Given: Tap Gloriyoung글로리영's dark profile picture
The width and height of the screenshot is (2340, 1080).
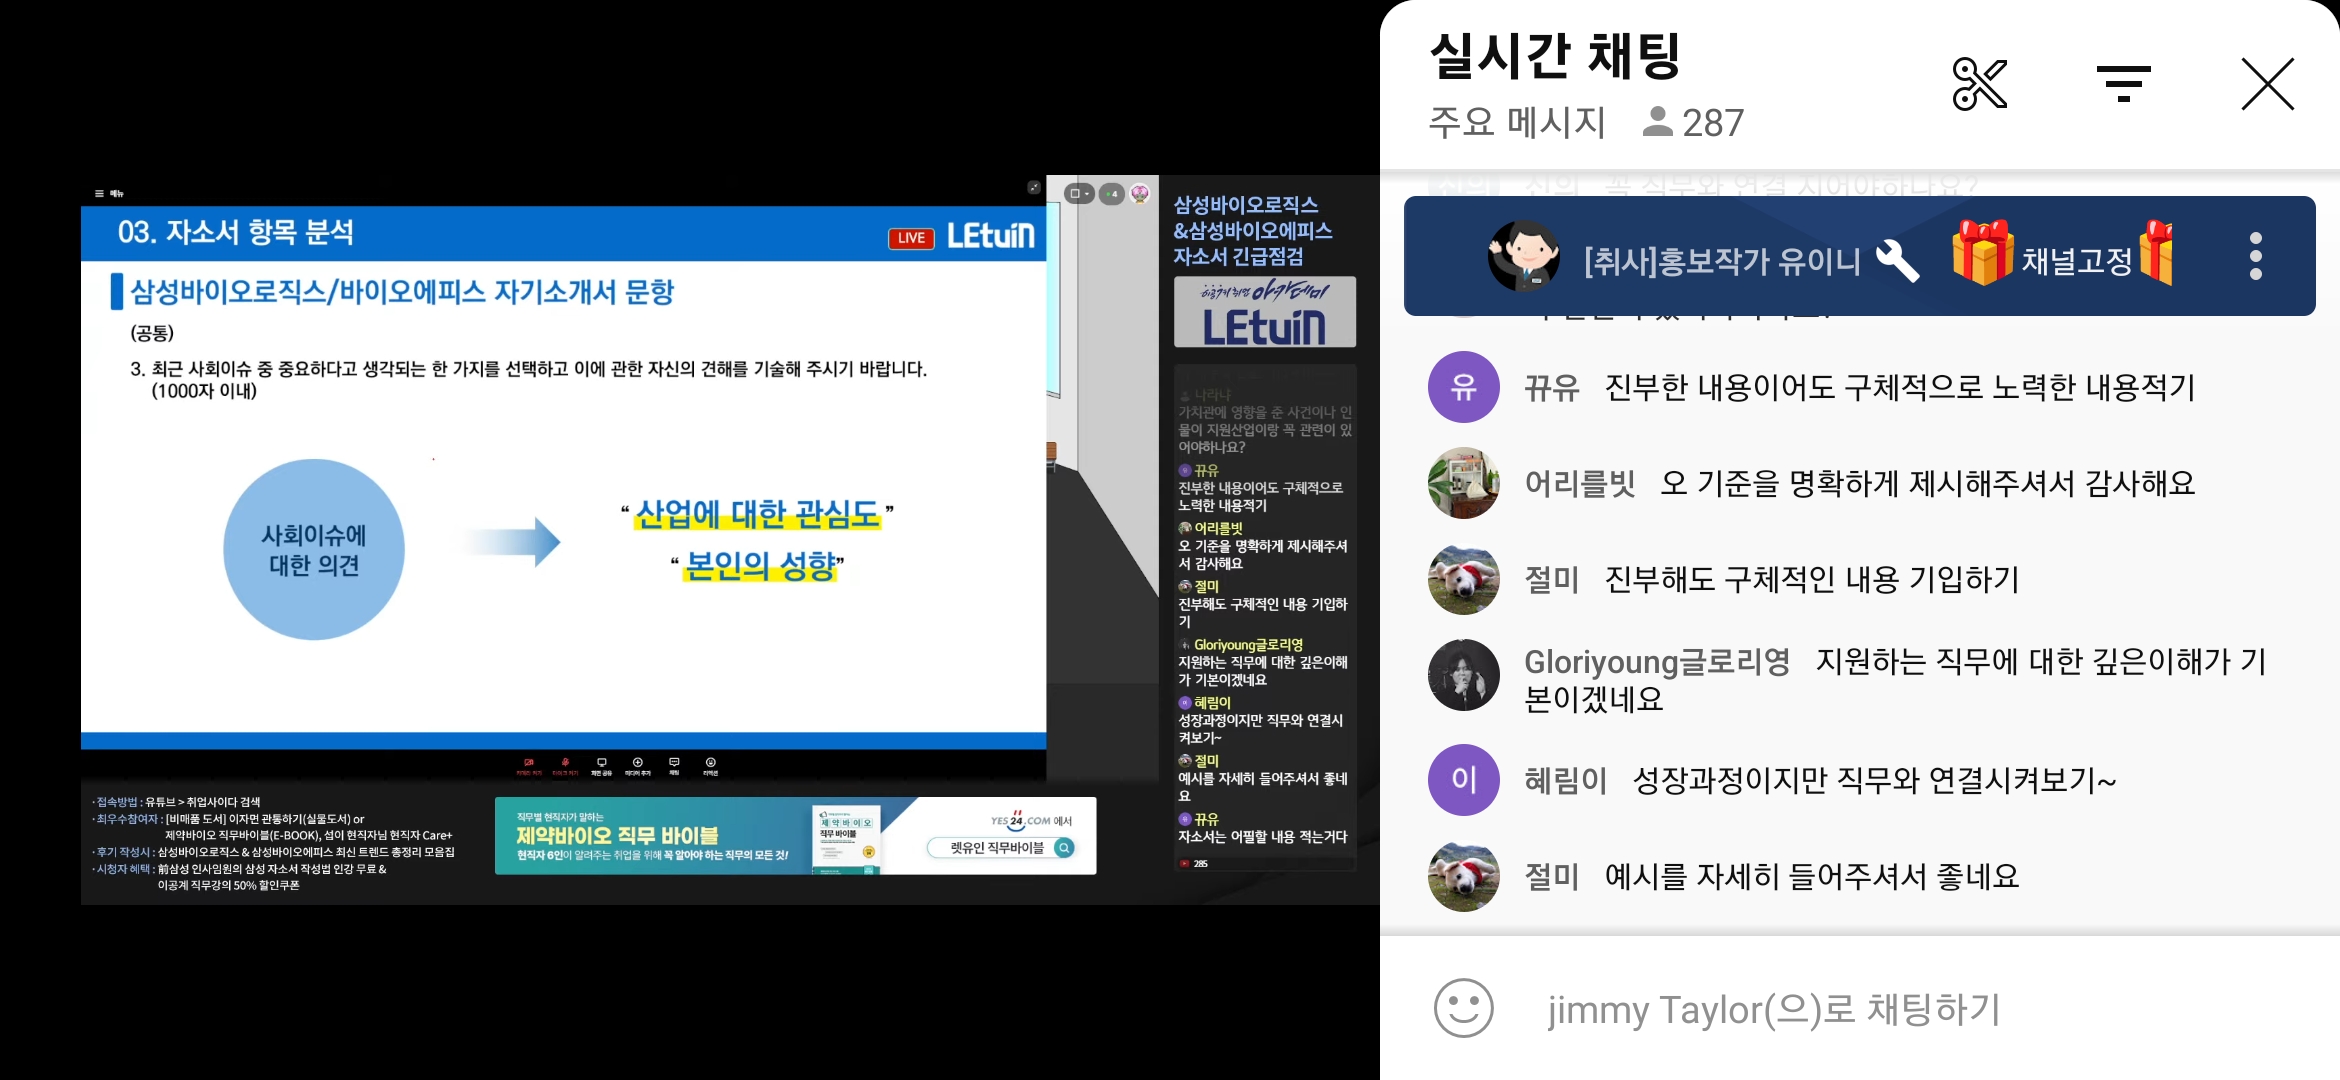Looking at the screenshot, I should point(1464,675).
